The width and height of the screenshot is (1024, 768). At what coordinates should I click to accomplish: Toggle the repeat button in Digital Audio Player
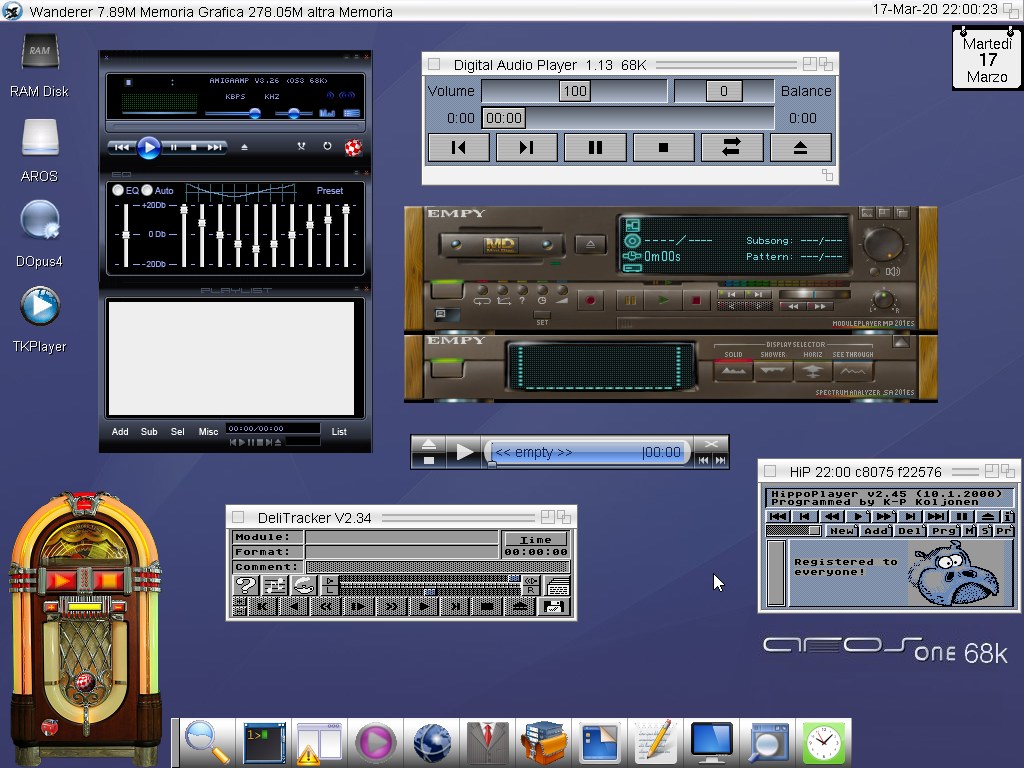731,148
